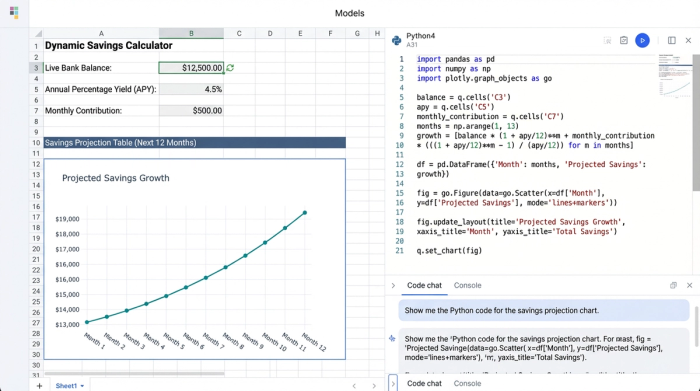Screen dimensions: 700x391
Task: Select column B header
Action: pyautogui.click(x=191, y=33)
